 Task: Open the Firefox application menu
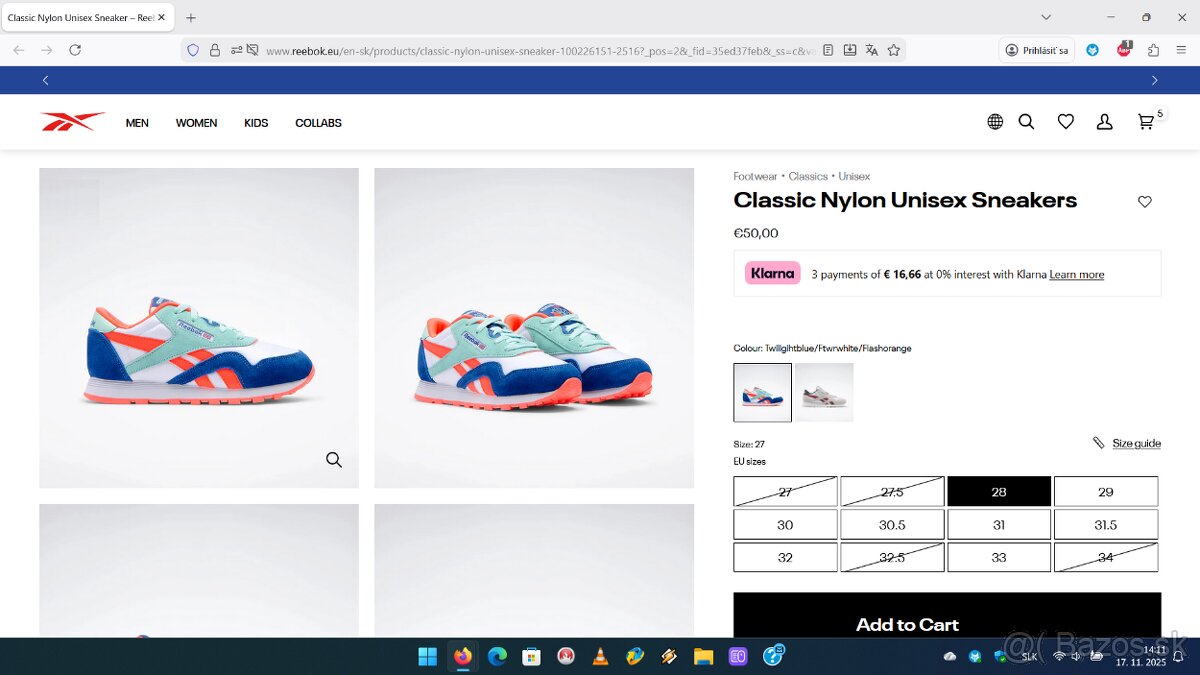(x=1181, y=48)
